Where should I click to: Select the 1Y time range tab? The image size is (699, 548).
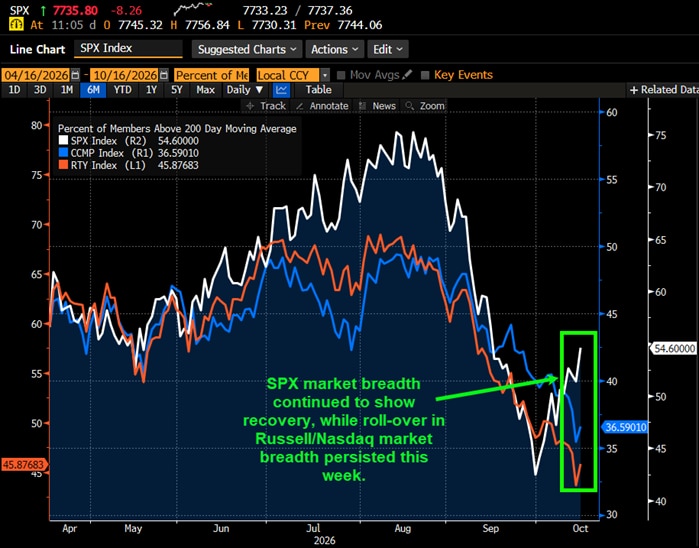point(152,90)
